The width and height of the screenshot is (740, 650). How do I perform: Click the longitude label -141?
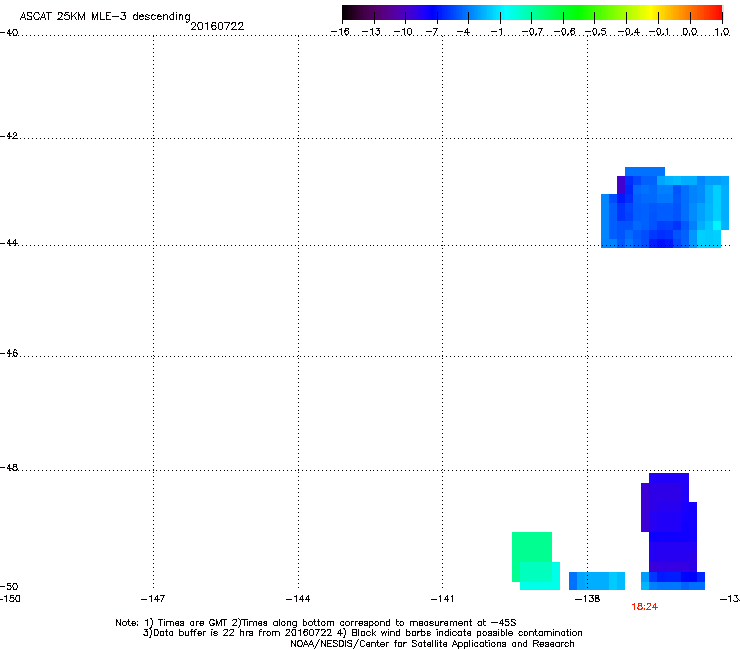[442, 599]
